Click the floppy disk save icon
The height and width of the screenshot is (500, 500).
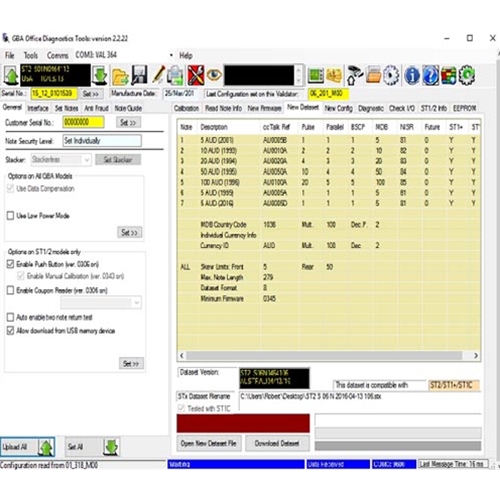(x=139, y=75)
